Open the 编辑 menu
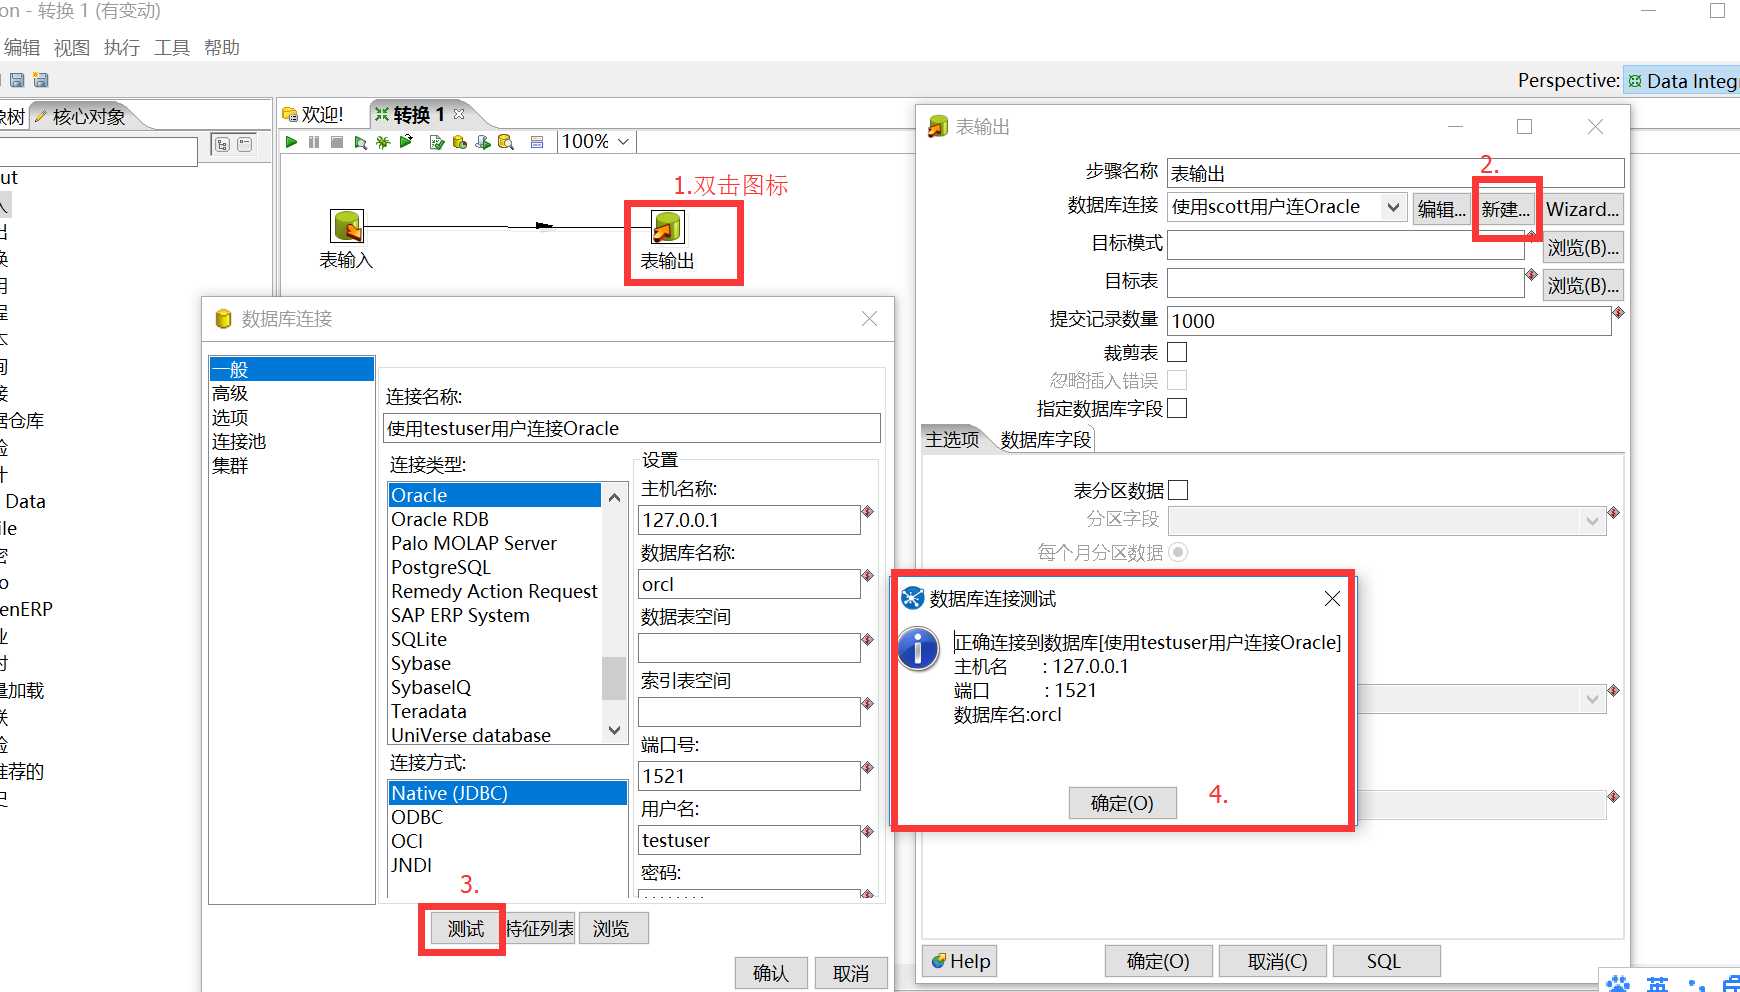 tap(22, 48)
